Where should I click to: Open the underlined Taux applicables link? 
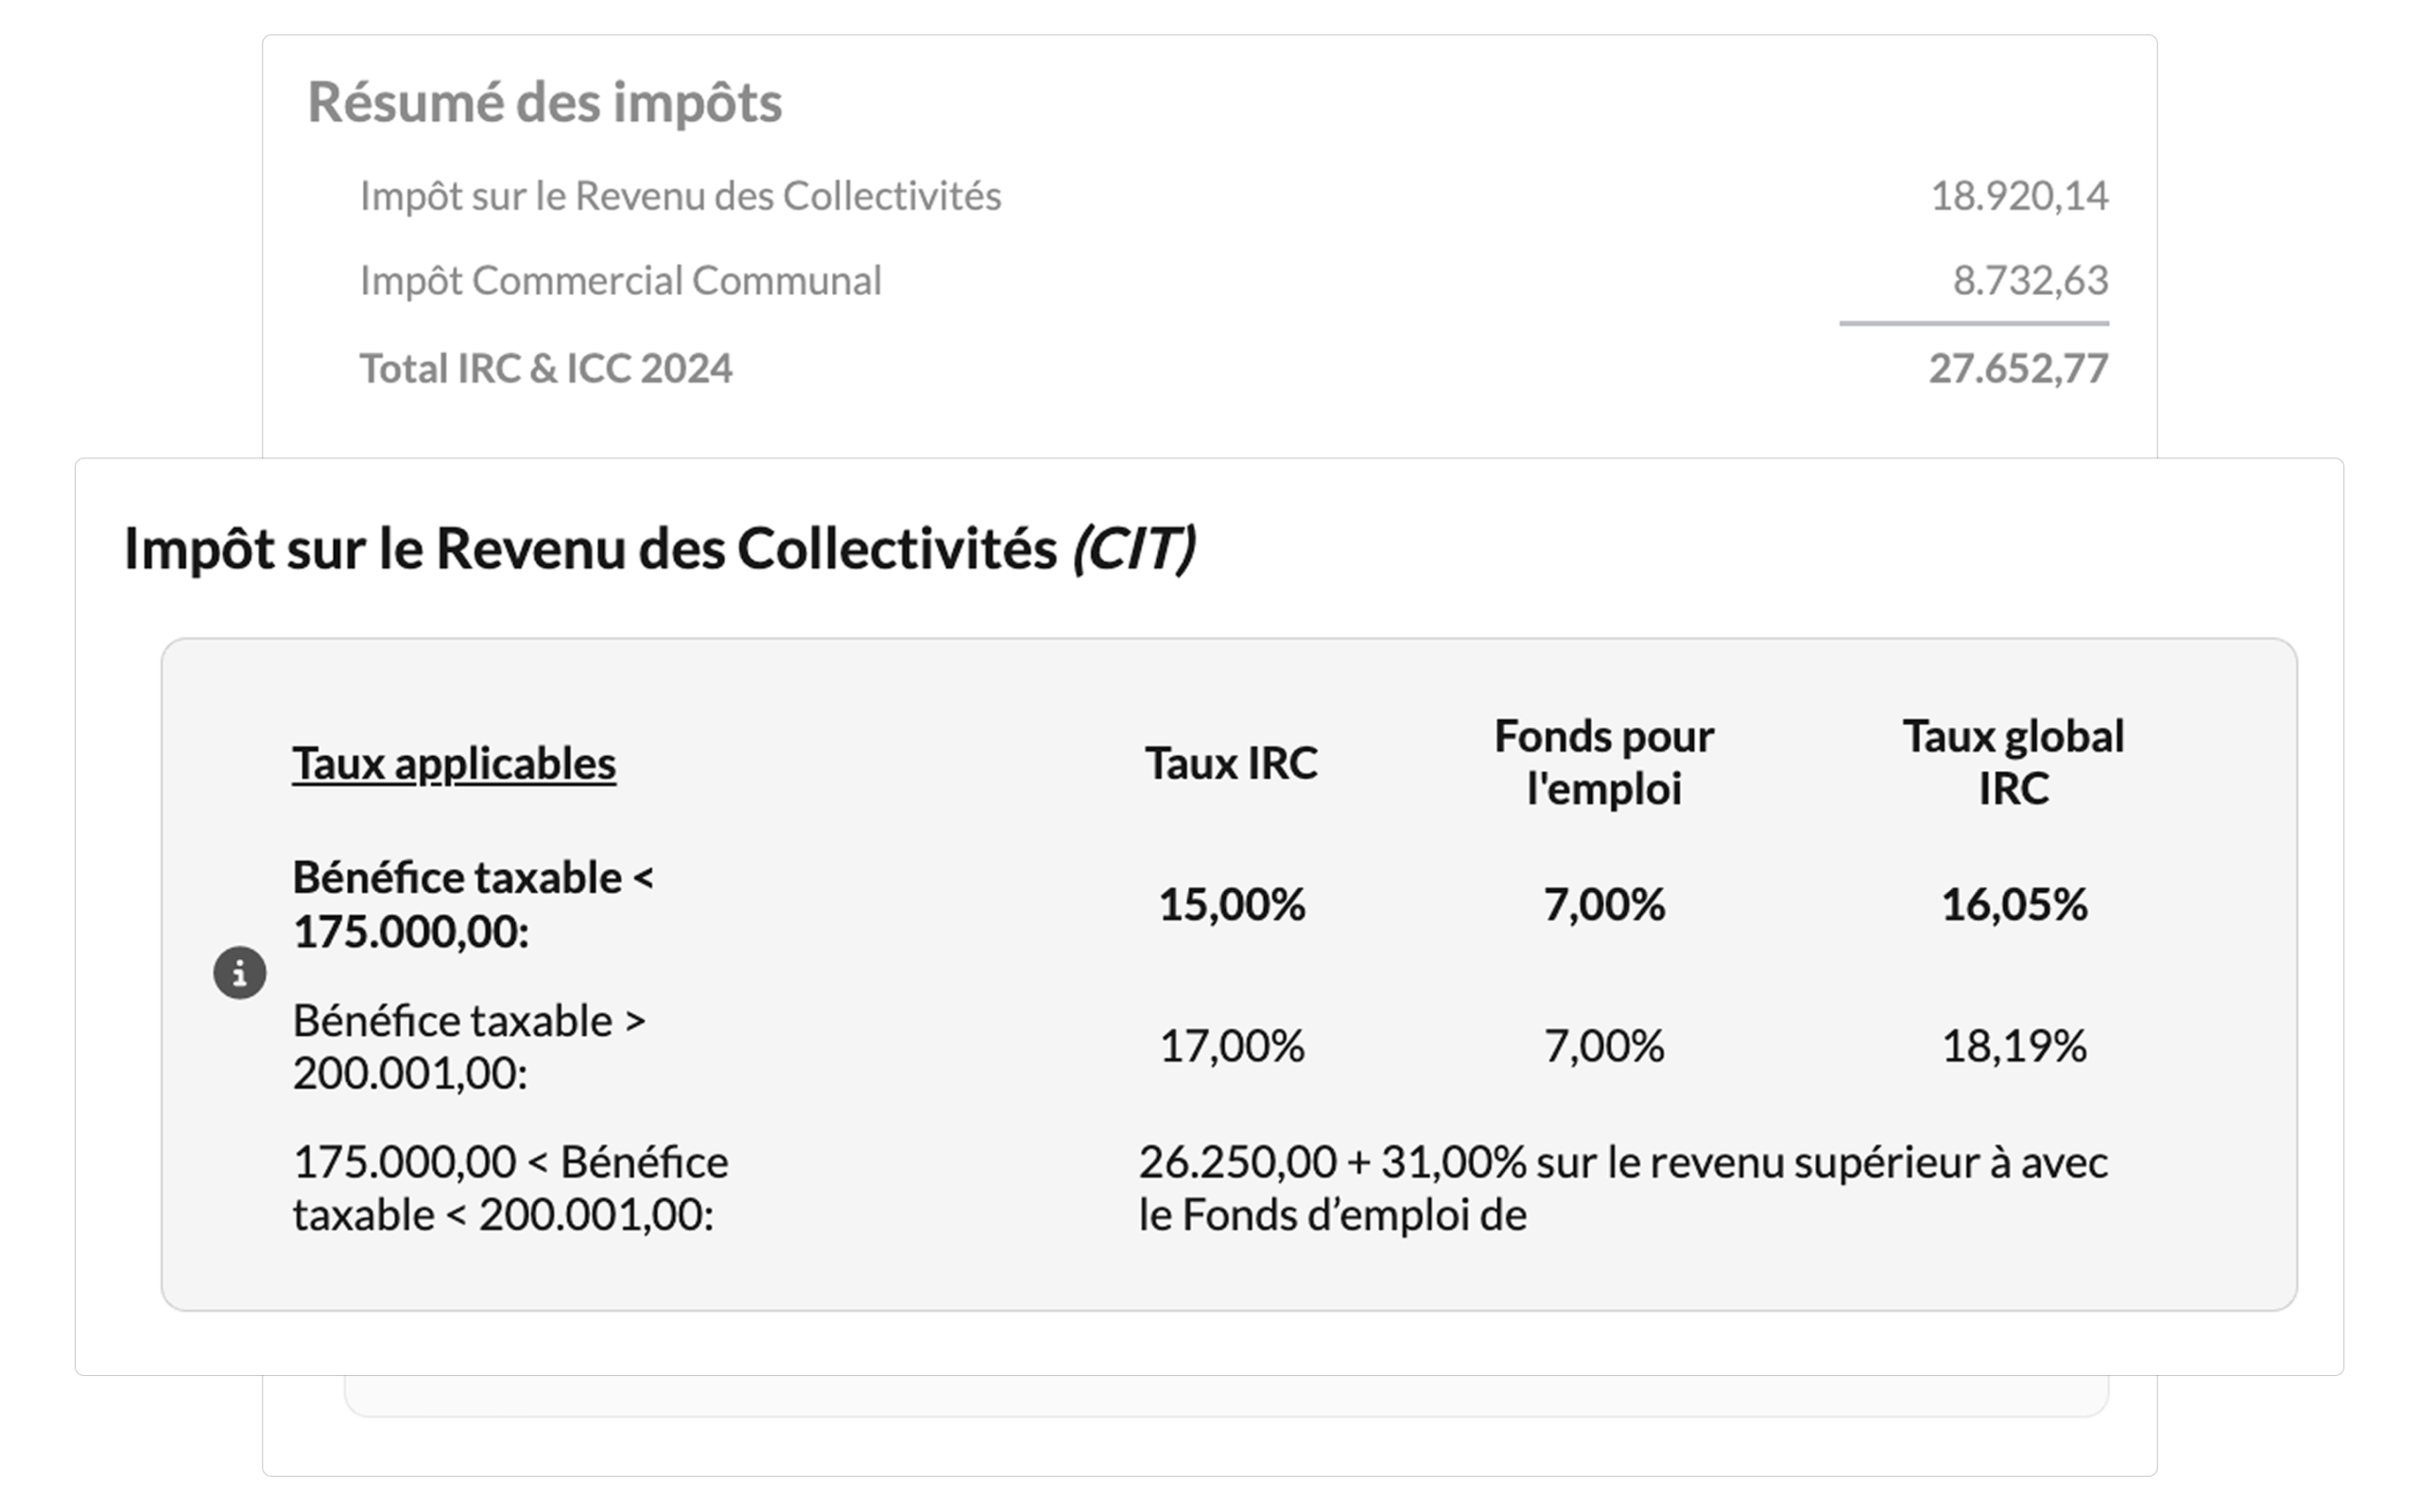click(454, 764)
